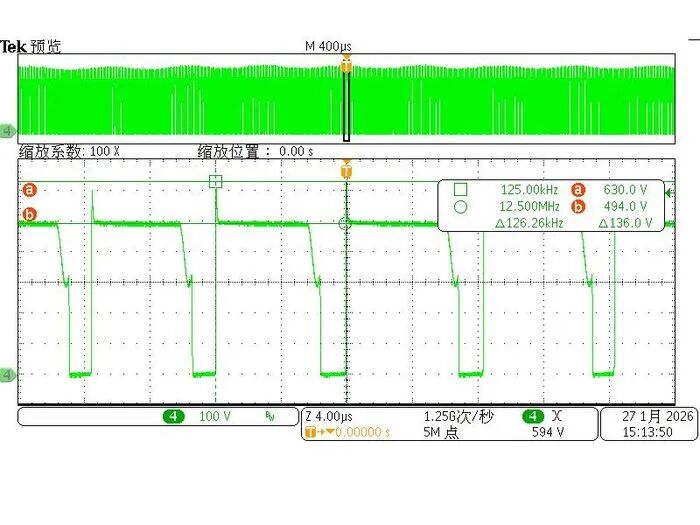
Task: Click the orange trigger T marker in the zoom window
Action: pyautogui.click(x=346, y=171)
